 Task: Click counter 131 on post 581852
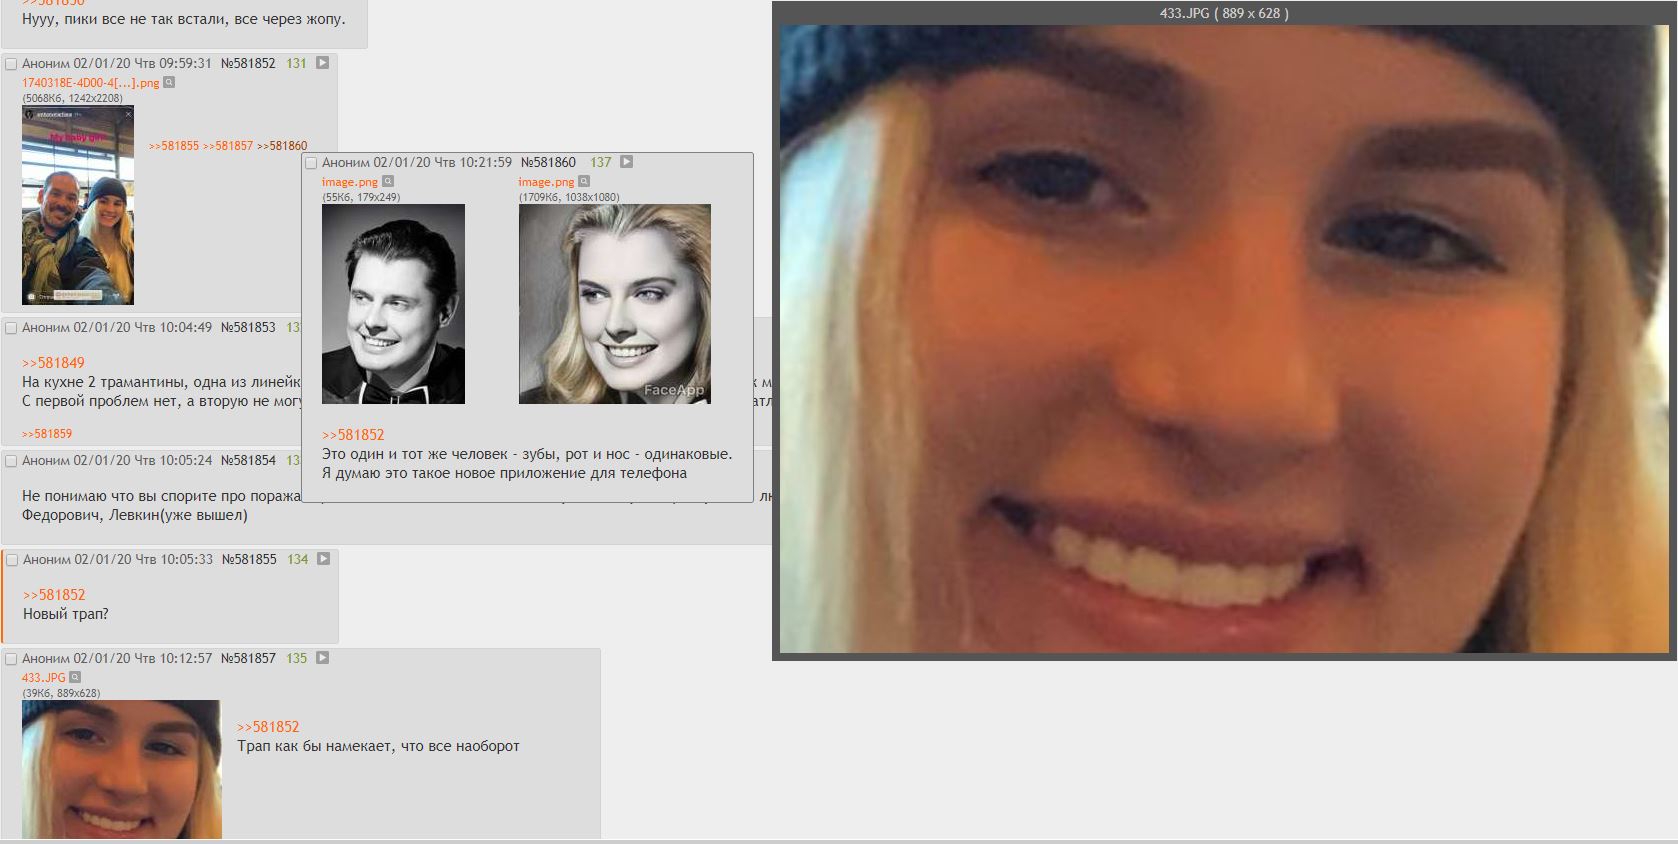pyautogui.click(x=296, y=63)
